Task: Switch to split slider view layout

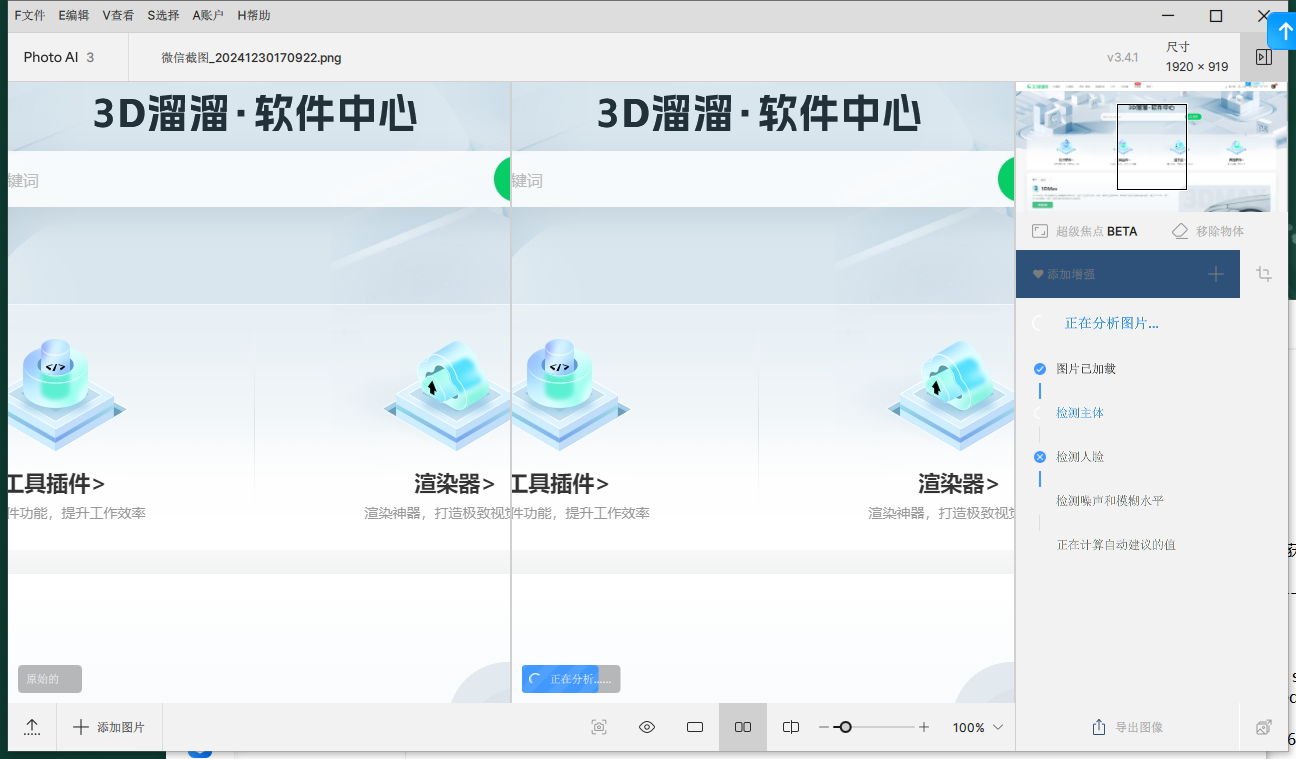Action: coord(791,727)
